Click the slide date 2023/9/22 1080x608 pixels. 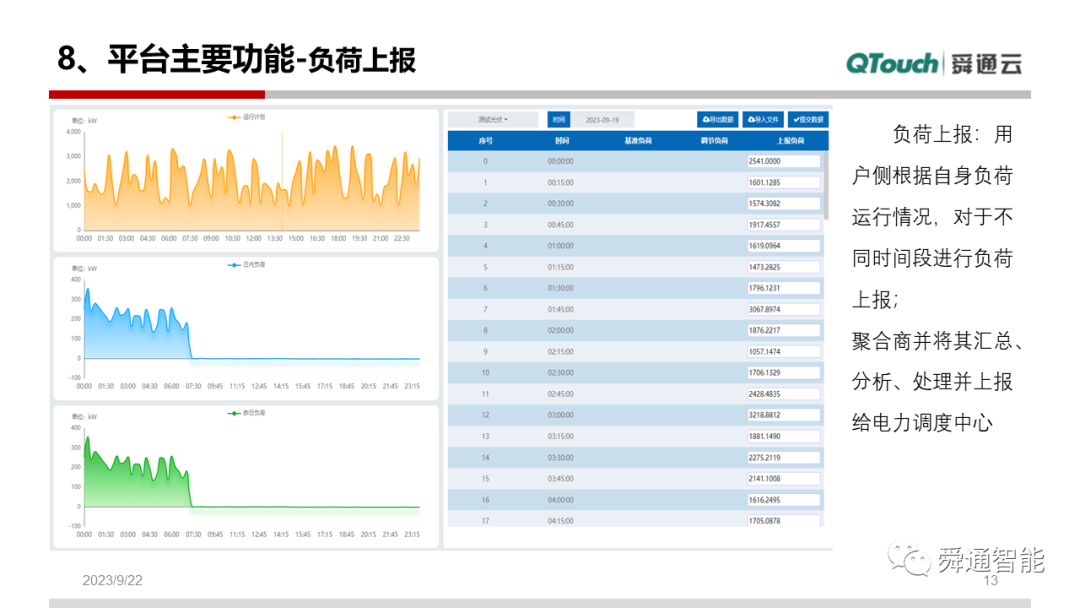(112, 580)
